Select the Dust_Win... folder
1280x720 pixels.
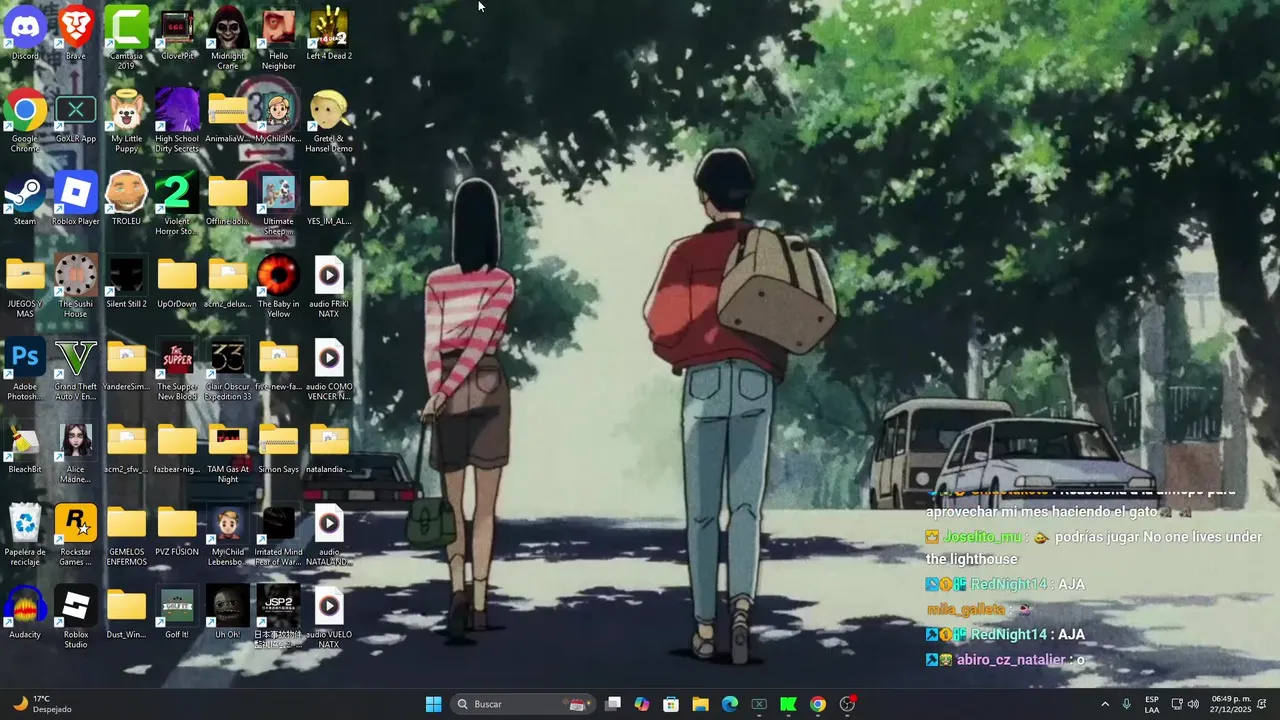126,612
